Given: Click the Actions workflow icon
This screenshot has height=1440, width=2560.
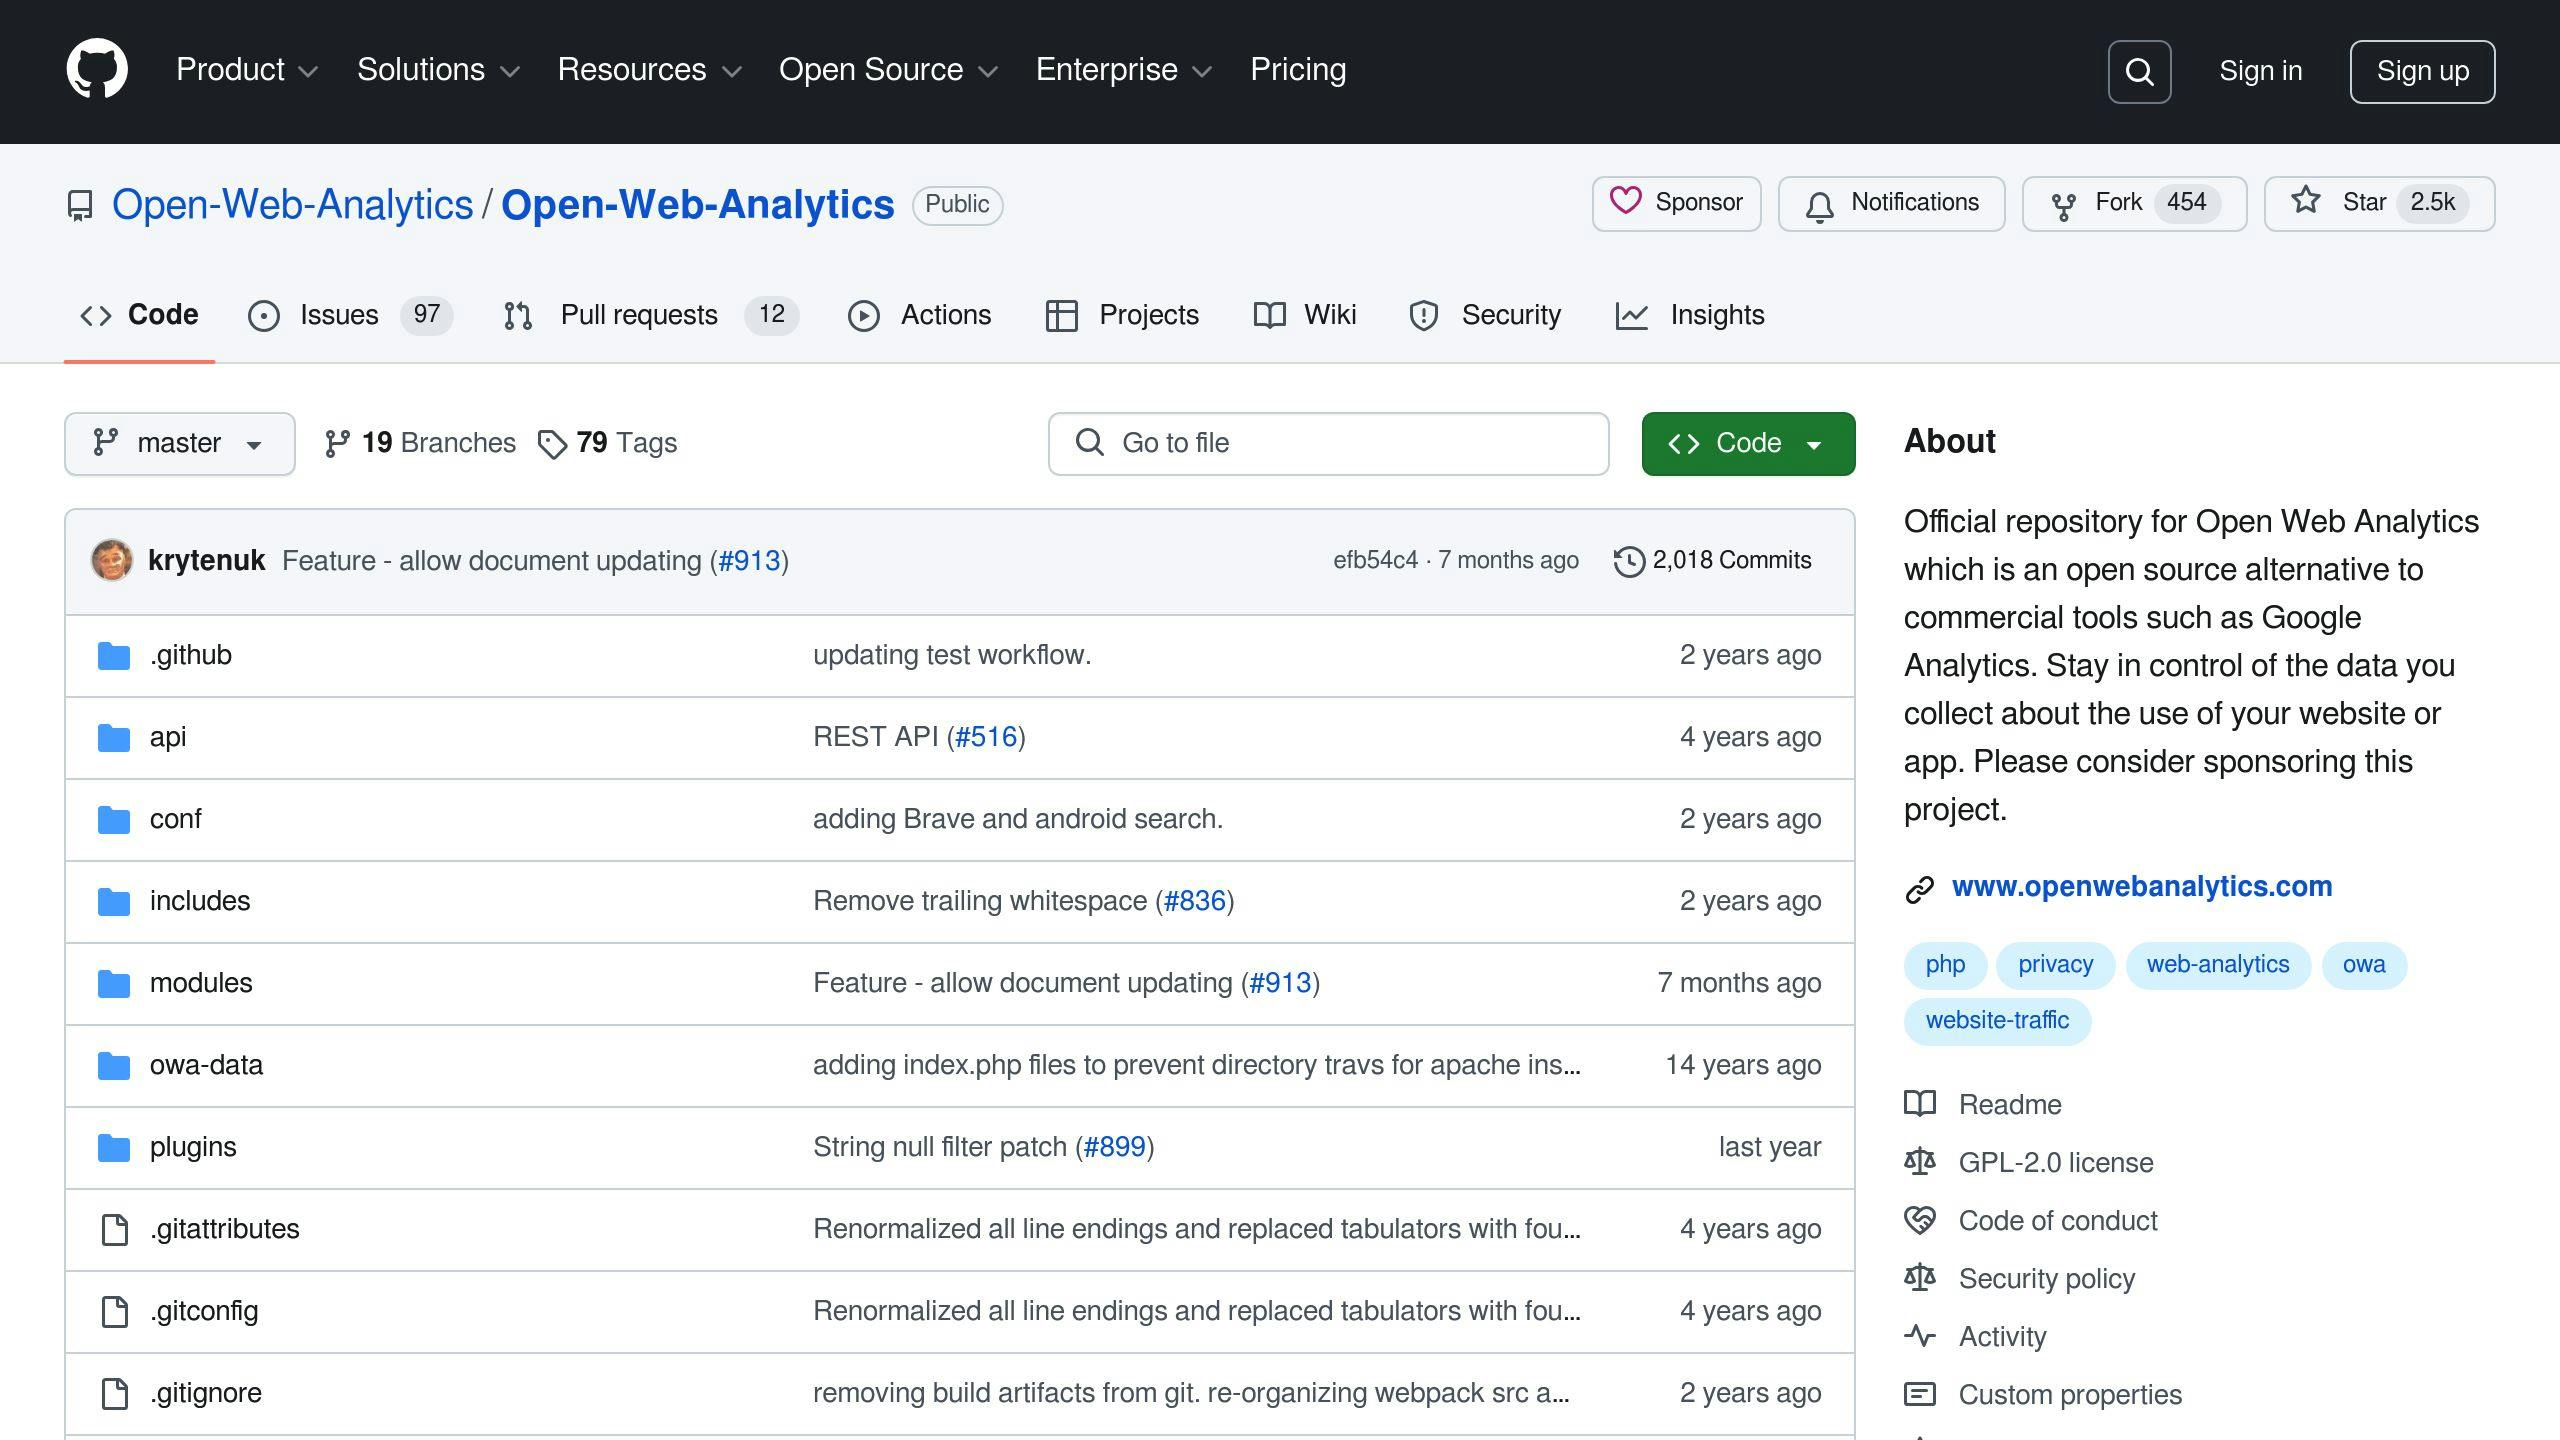Looking at the screenshot, I should 863,315.
